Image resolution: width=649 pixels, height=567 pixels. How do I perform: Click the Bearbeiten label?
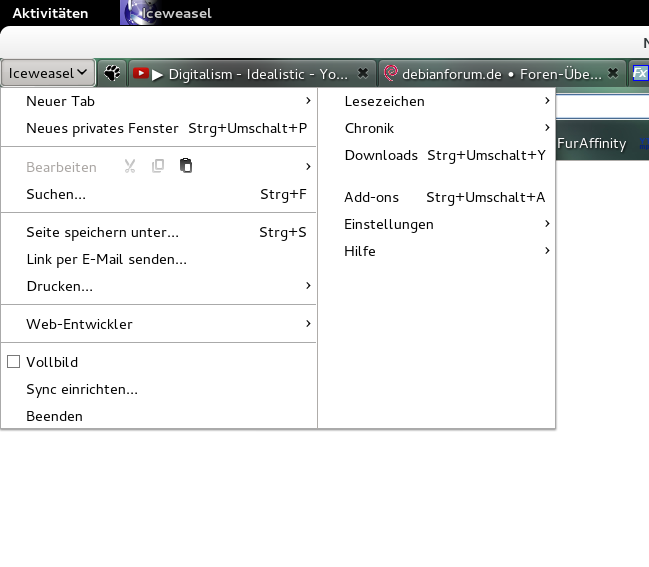pyautogui.click(x=61, y=167)
